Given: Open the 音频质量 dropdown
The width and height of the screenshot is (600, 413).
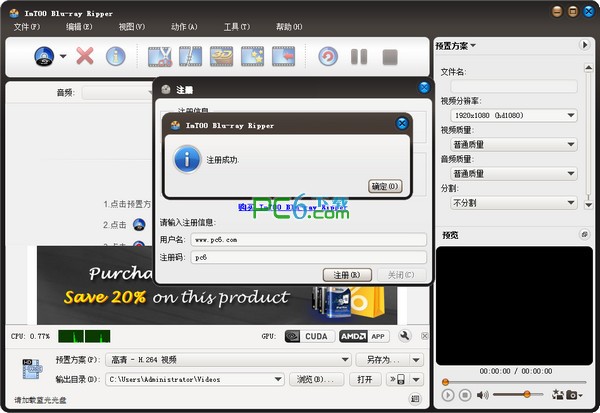Looking at the screenshot, I should [x=514, y=173].
